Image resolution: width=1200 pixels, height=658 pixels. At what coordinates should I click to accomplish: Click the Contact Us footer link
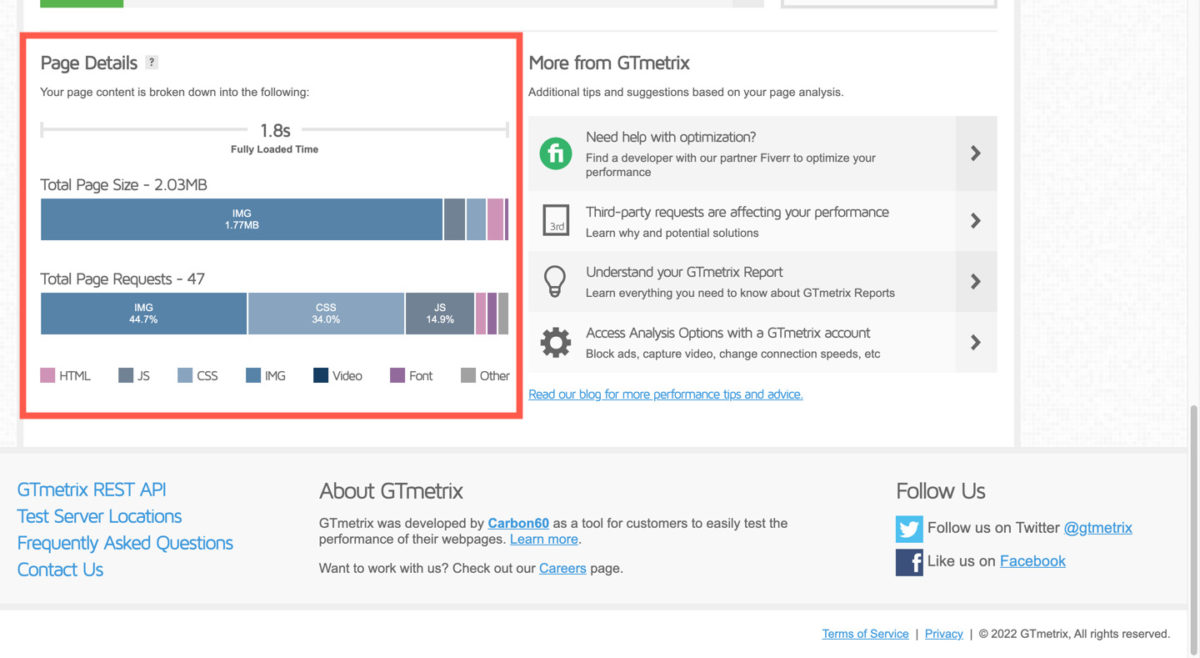(60, 570)
